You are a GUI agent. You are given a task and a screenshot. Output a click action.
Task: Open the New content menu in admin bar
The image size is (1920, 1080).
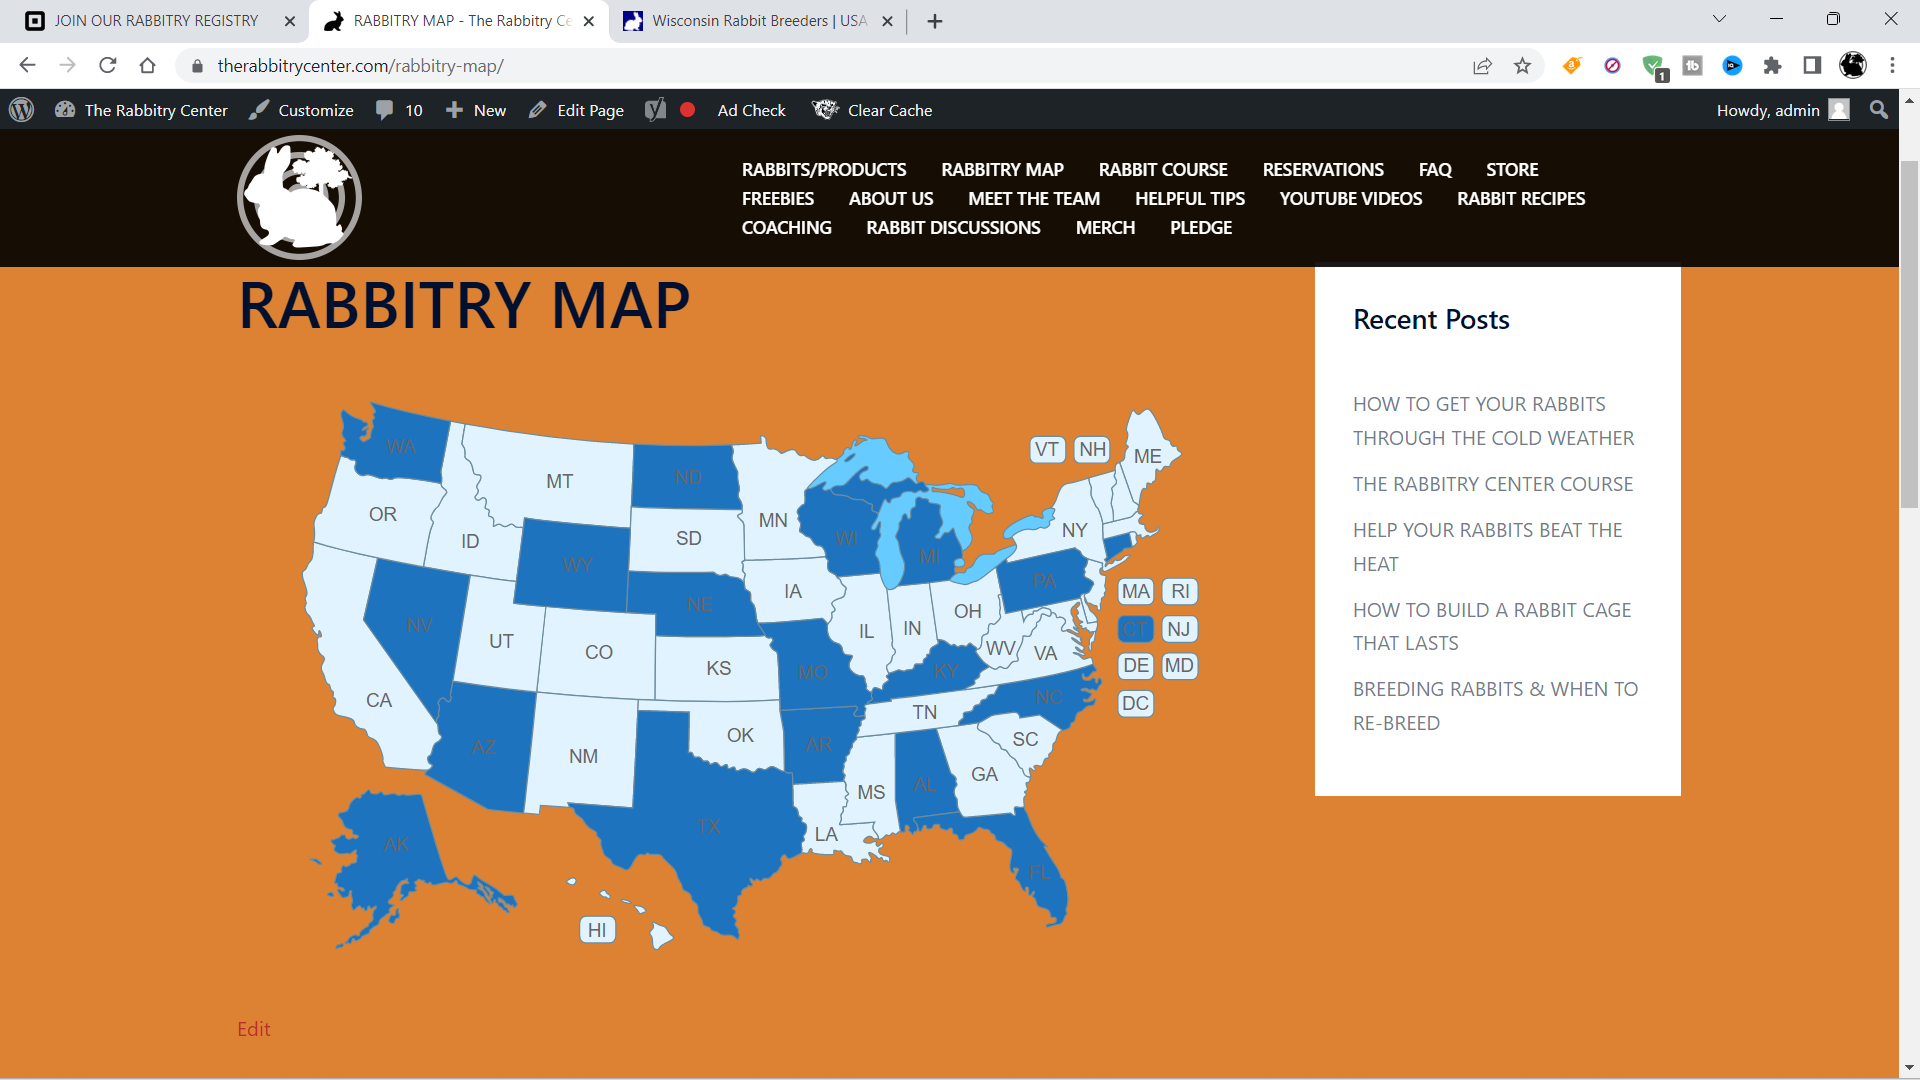coord(476,110)
